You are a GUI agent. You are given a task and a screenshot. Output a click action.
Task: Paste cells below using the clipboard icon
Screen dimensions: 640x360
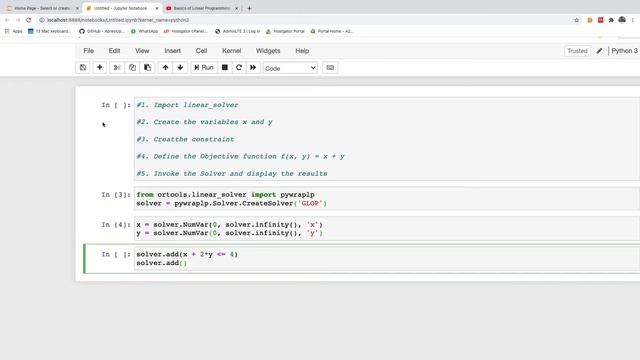[147, 68]
